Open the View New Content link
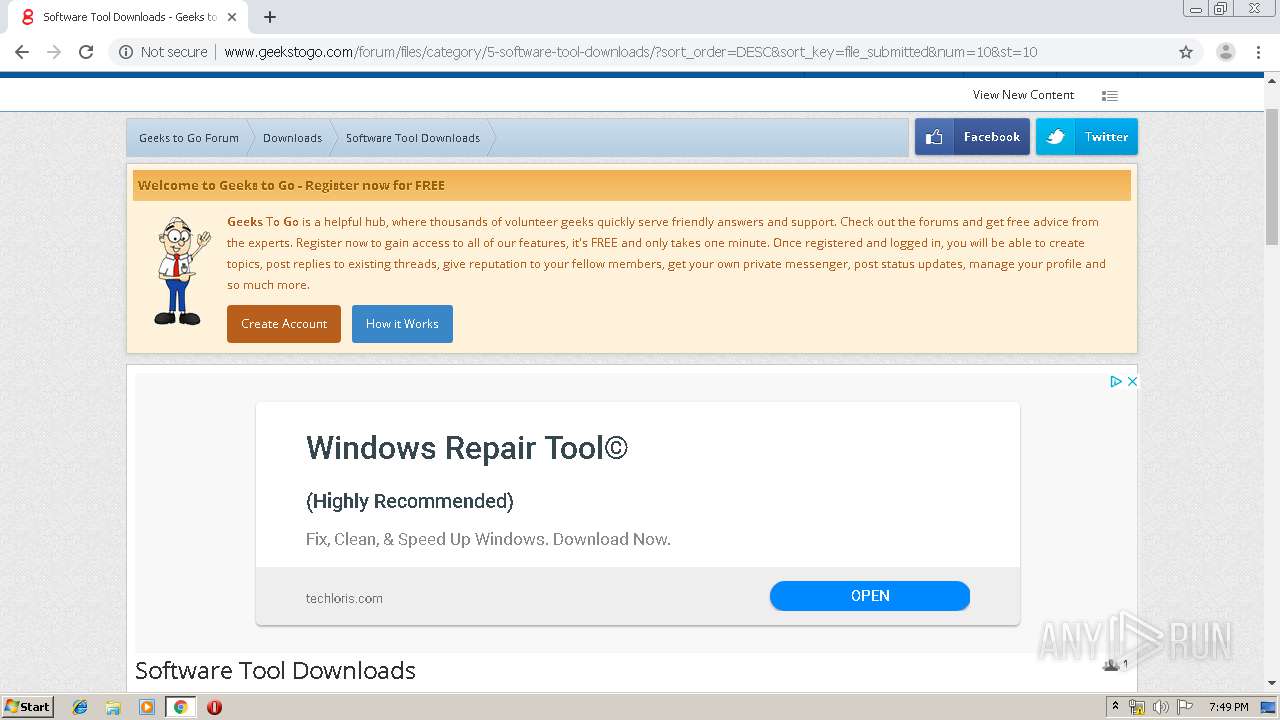This screenshot has width=1280, height=720. click(x=1023, y=95)
